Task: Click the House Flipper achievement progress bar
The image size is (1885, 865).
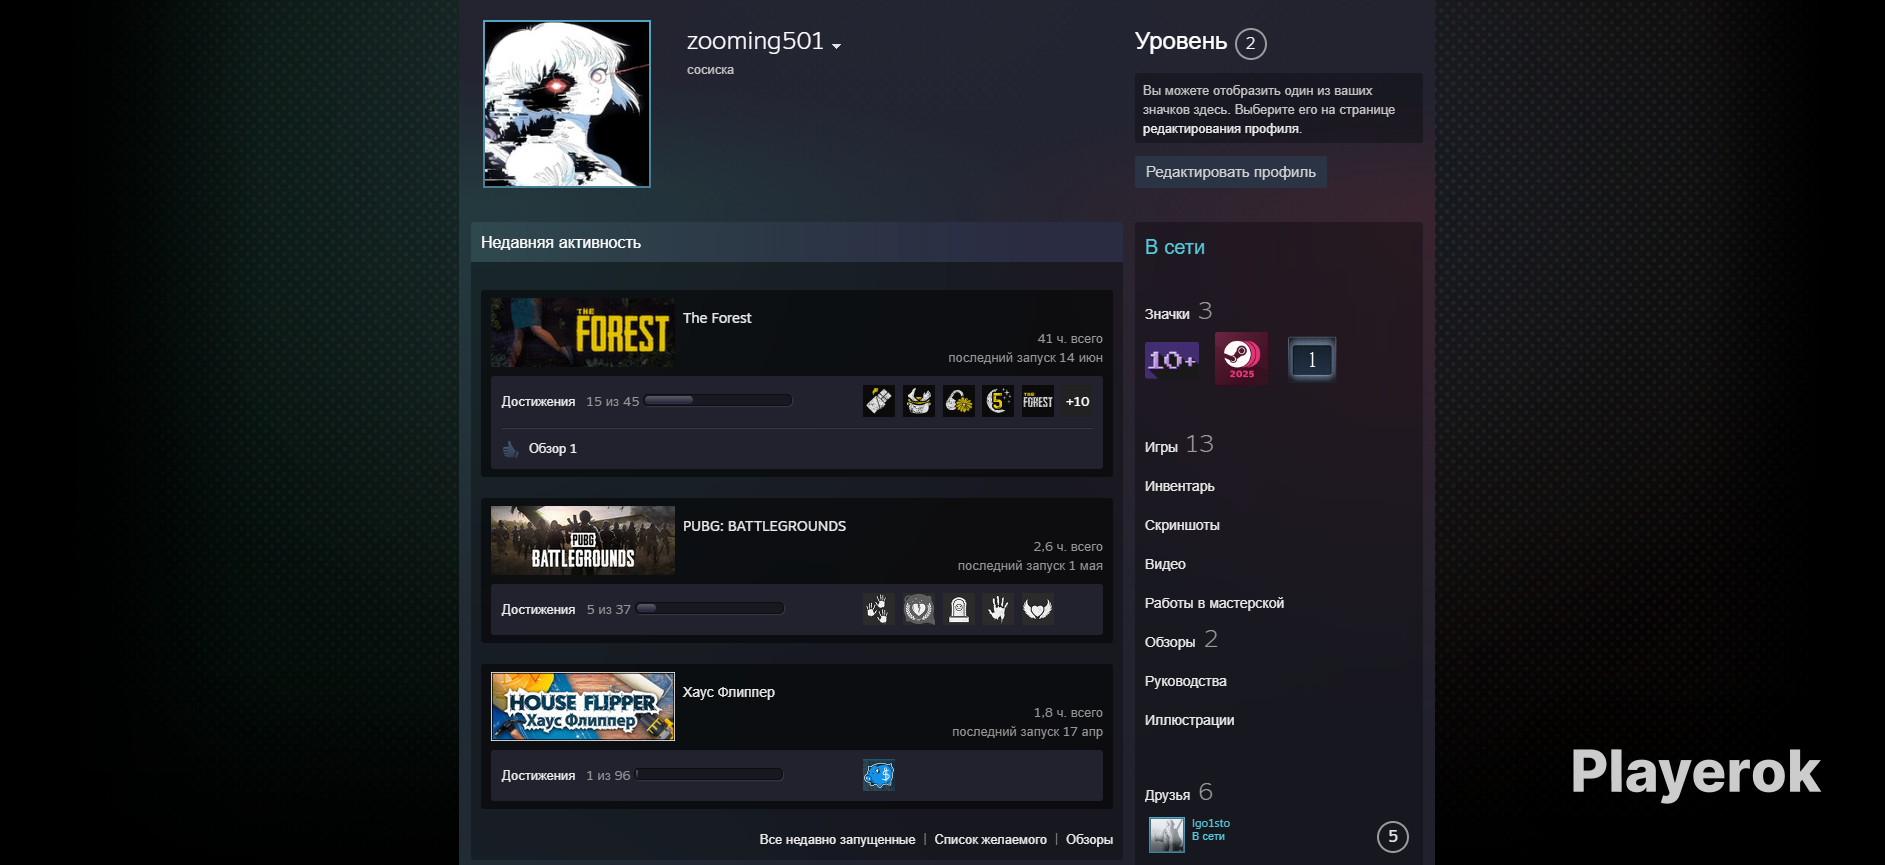Action: coord(709,774)
